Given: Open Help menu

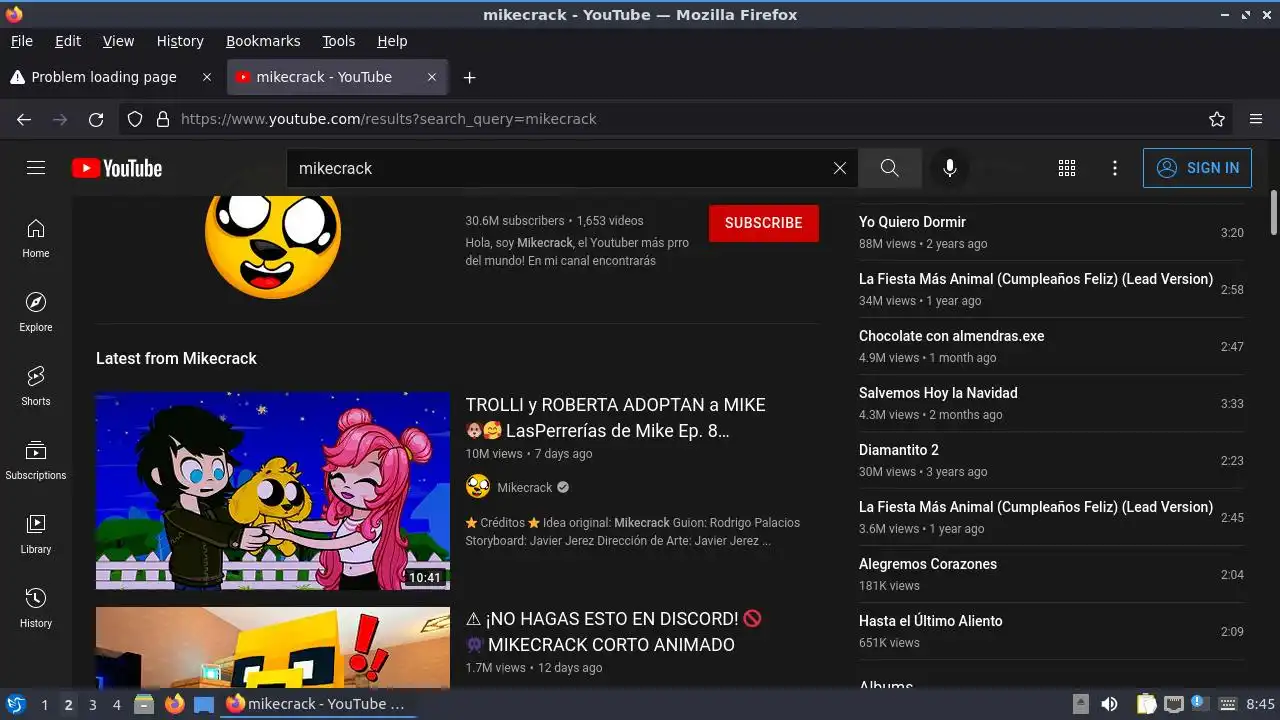Looking at the screenshot, I should tap(392, 41).
